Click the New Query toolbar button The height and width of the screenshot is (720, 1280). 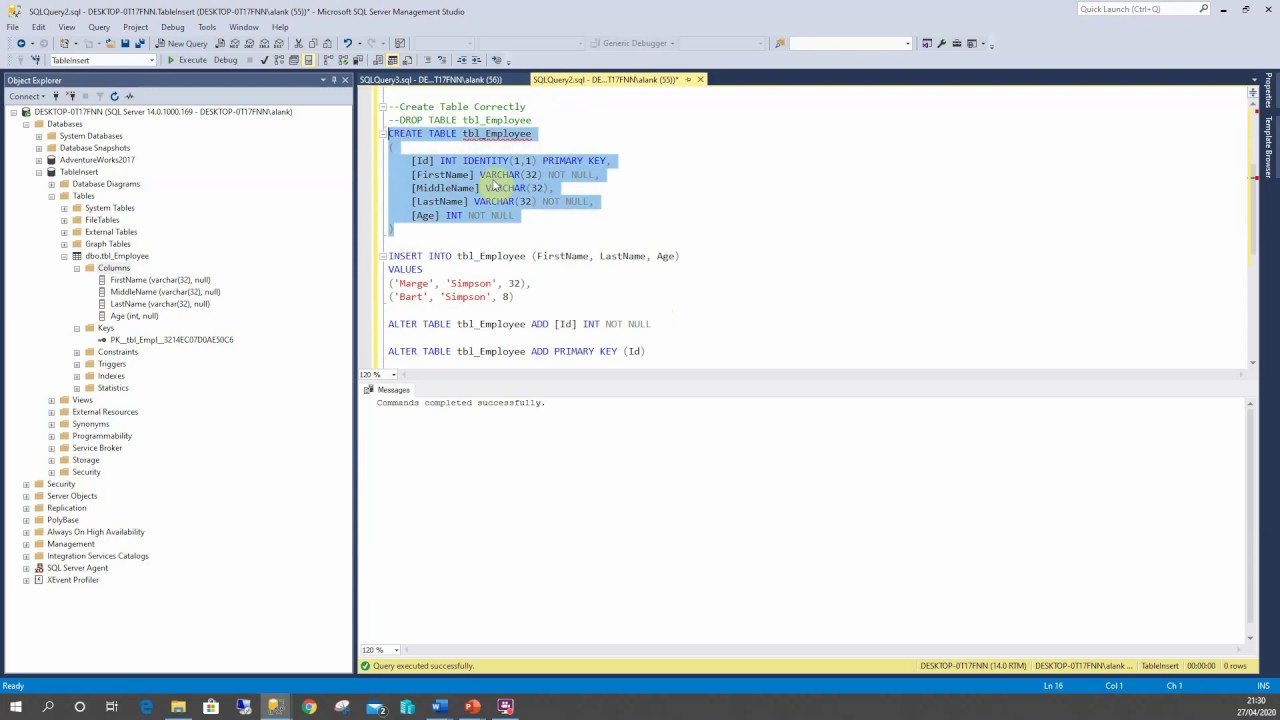(x=181, y=43)
